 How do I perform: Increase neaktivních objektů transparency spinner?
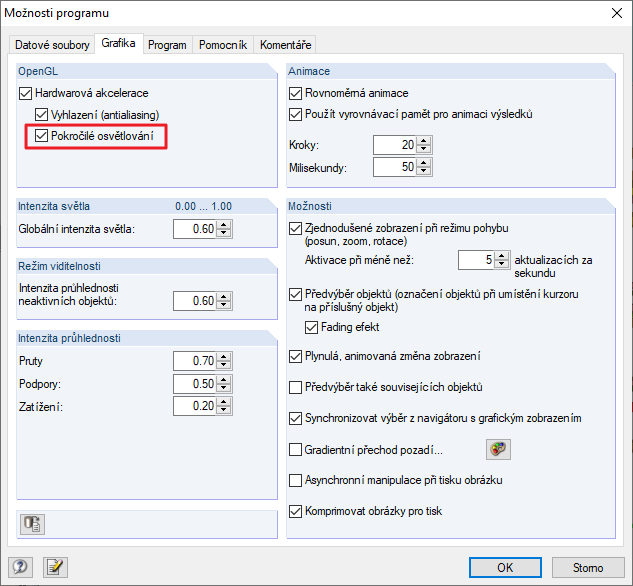[x=224, y=297]
